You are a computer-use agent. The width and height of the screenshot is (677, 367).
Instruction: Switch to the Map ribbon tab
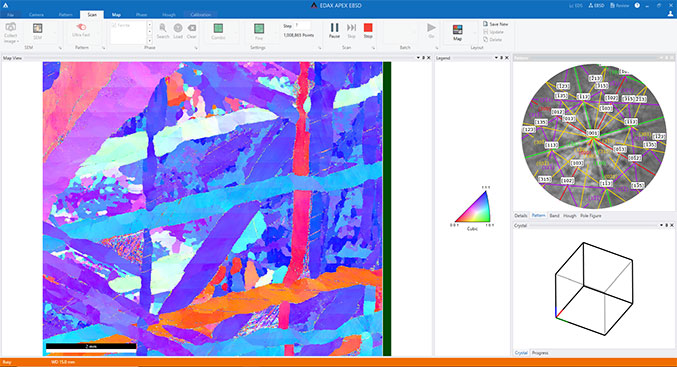[x=117, y=15]
